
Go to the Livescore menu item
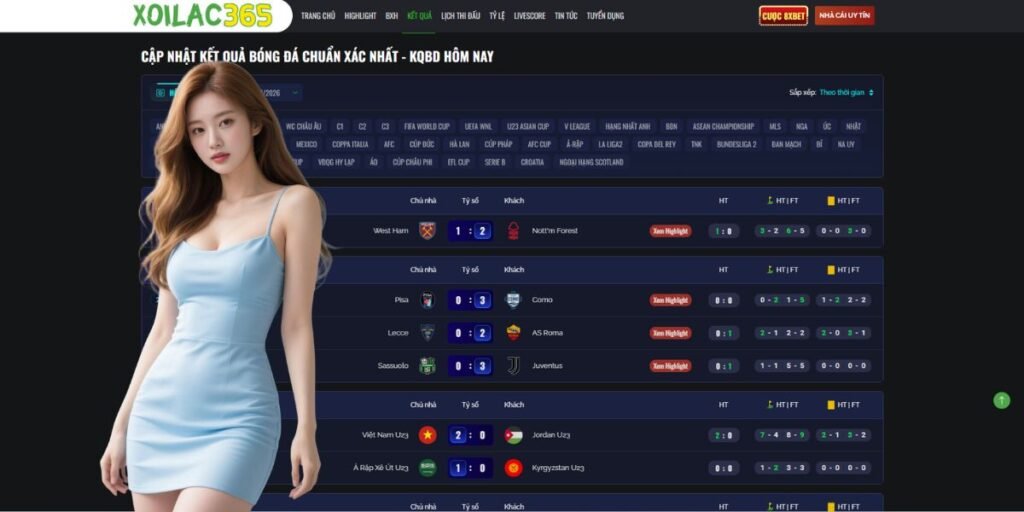530,16
